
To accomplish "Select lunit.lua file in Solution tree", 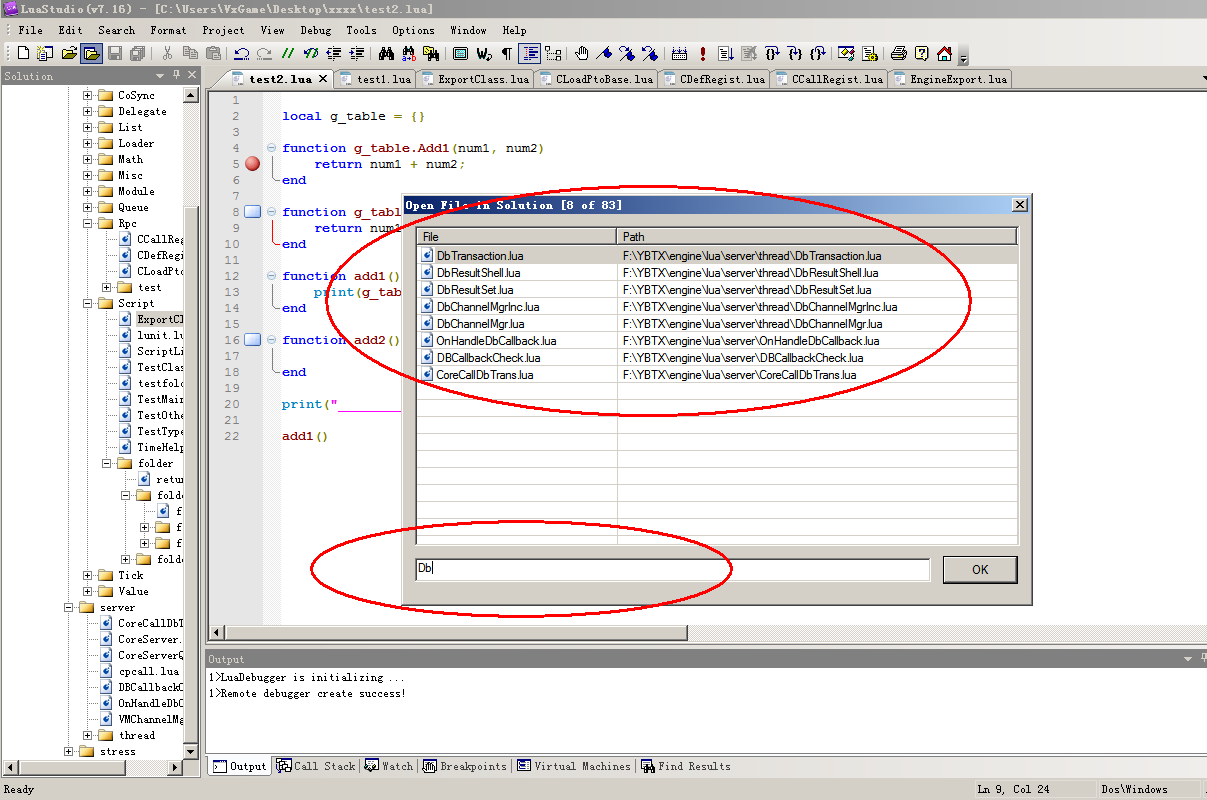I will coord(160,336).
